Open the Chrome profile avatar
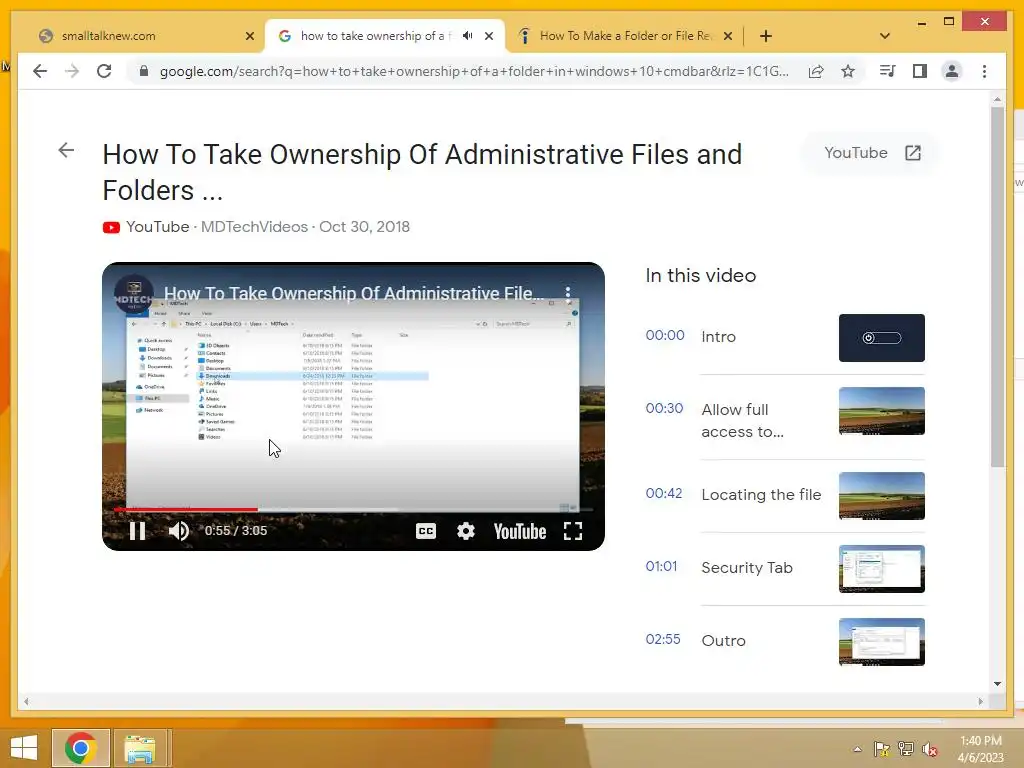1024x768 pixels. pyautogui.click(x=952, y=71)
